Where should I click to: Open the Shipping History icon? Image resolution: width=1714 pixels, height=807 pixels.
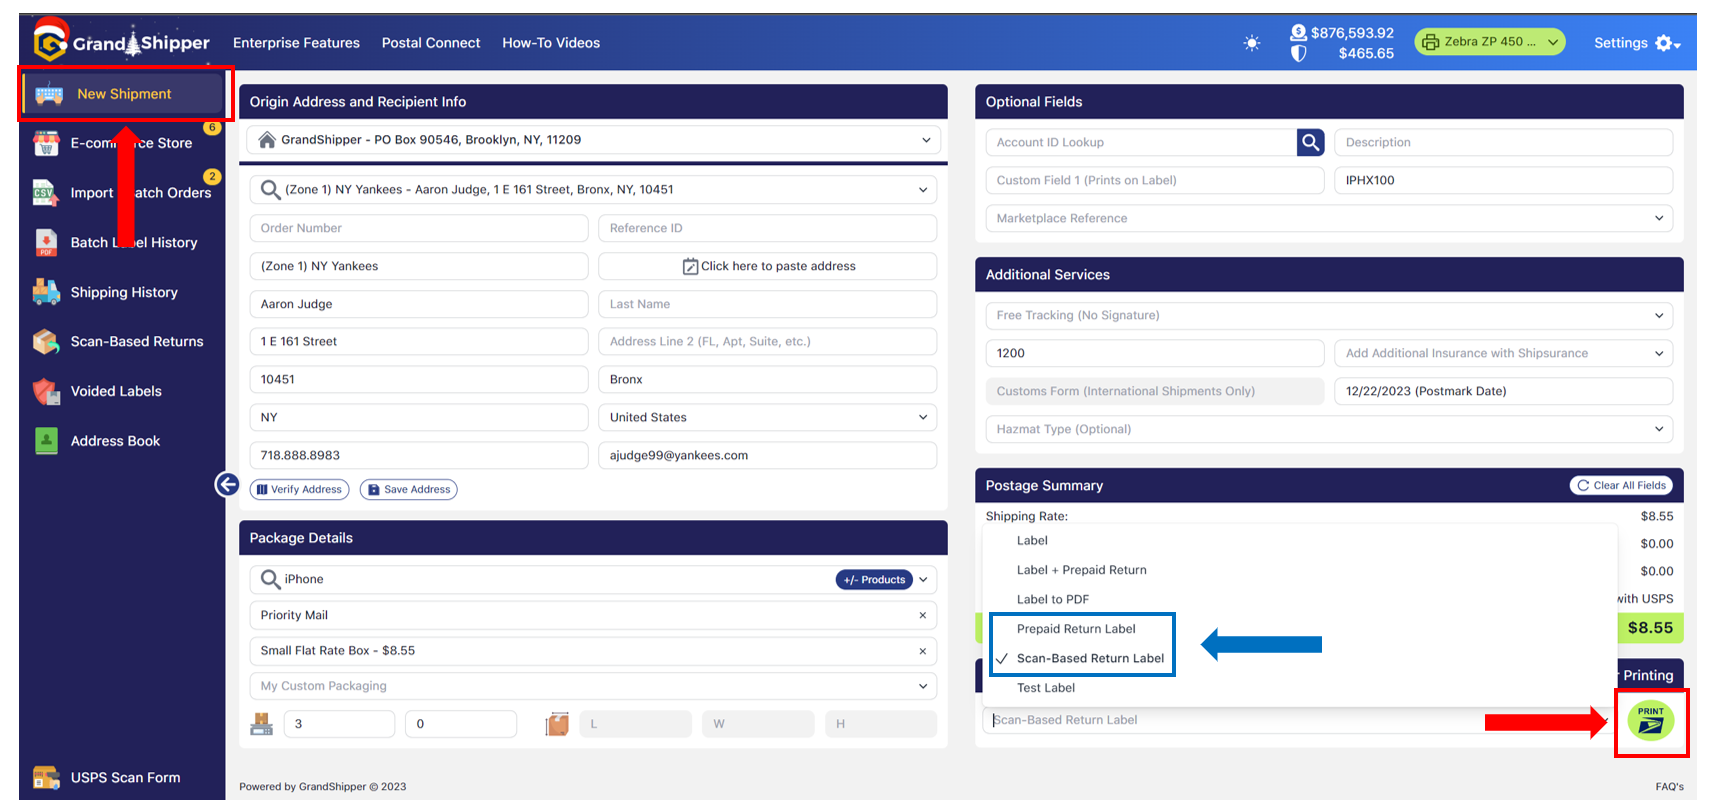tap(46, 292)
